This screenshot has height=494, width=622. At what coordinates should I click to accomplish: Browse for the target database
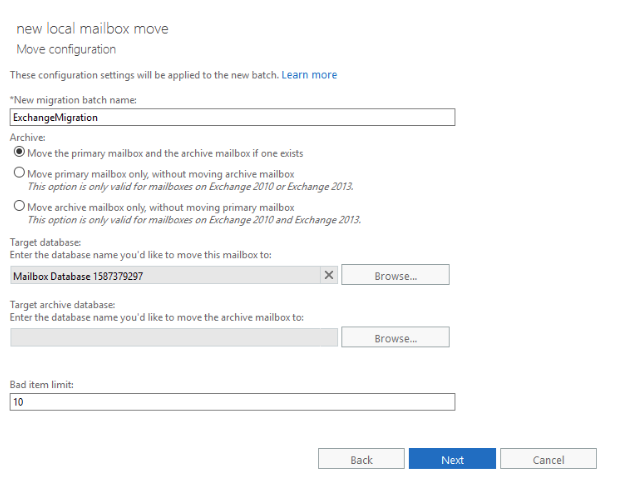click(x=395, y=275)
